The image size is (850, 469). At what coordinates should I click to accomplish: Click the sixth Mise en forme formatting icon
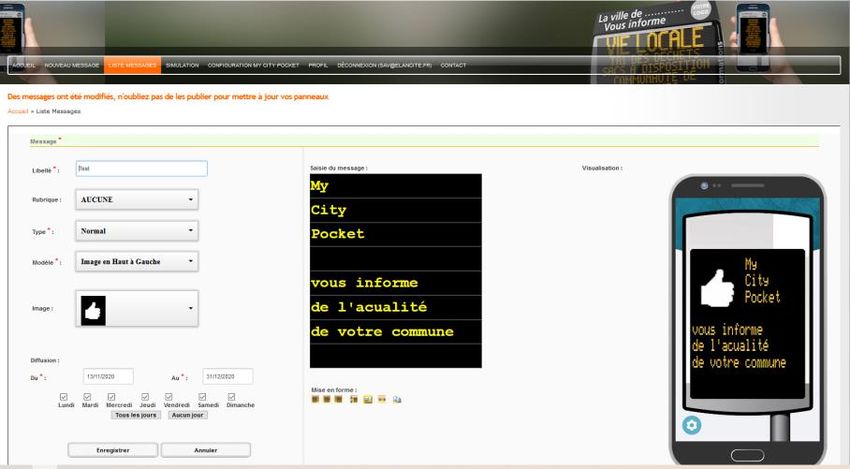click(x=381, y=399)
